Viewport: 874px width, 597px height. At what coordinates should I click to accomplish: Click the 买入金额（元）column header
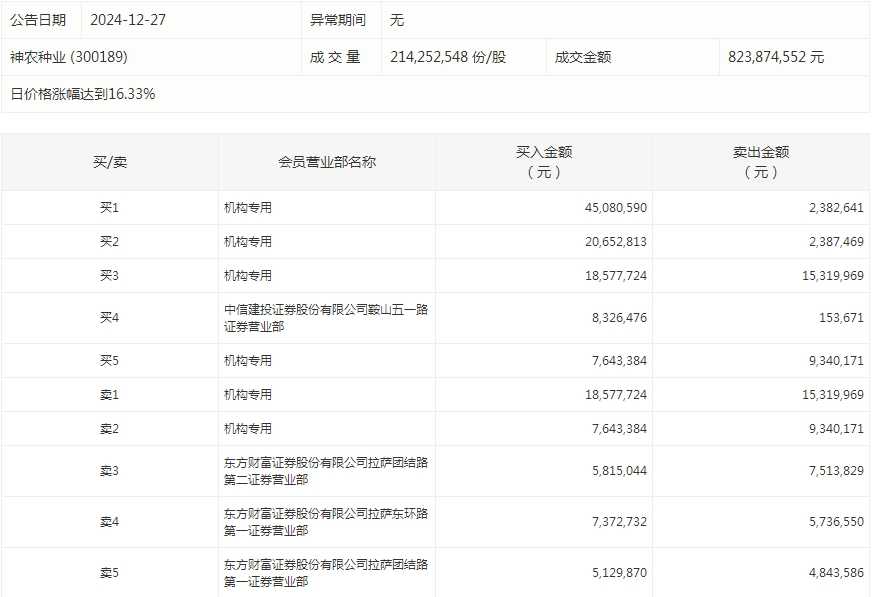(x=543, y=162)
